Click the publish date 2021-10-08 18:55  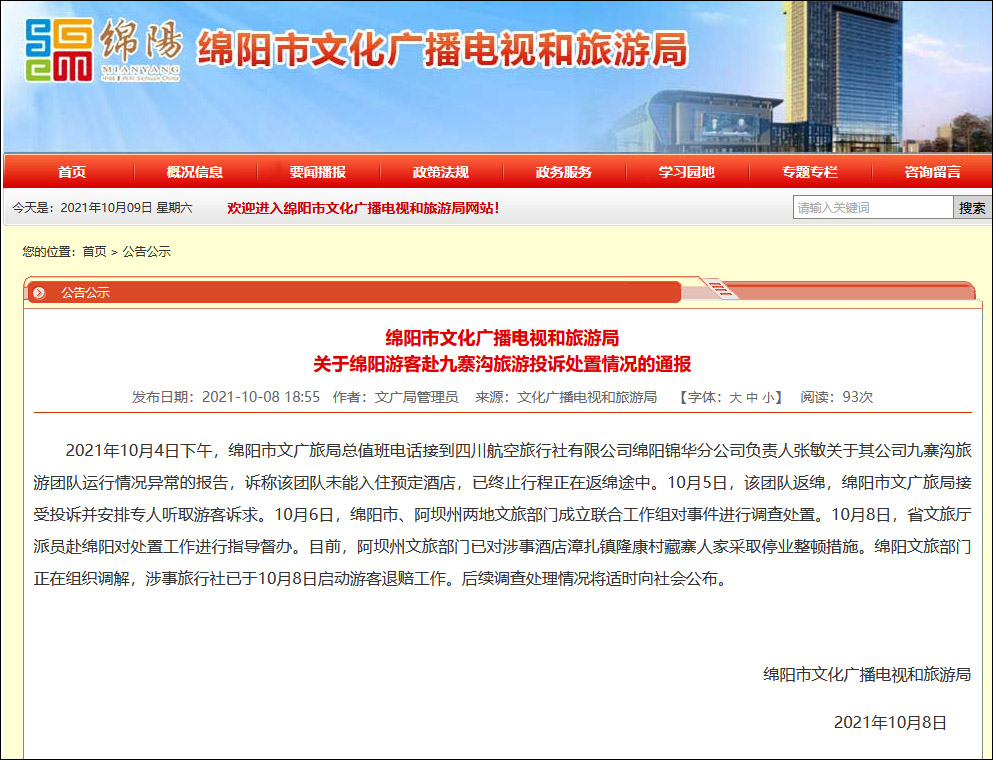(261, 397)
